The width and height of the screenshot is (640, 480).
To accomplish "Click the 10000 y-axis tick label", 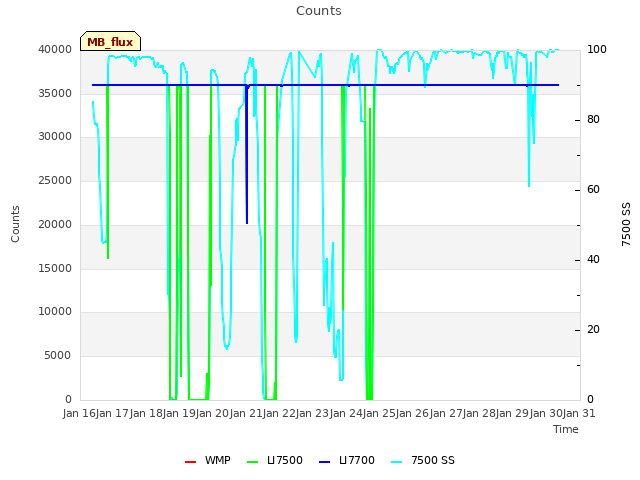I will pyautogui.click(x=55, y=312).
